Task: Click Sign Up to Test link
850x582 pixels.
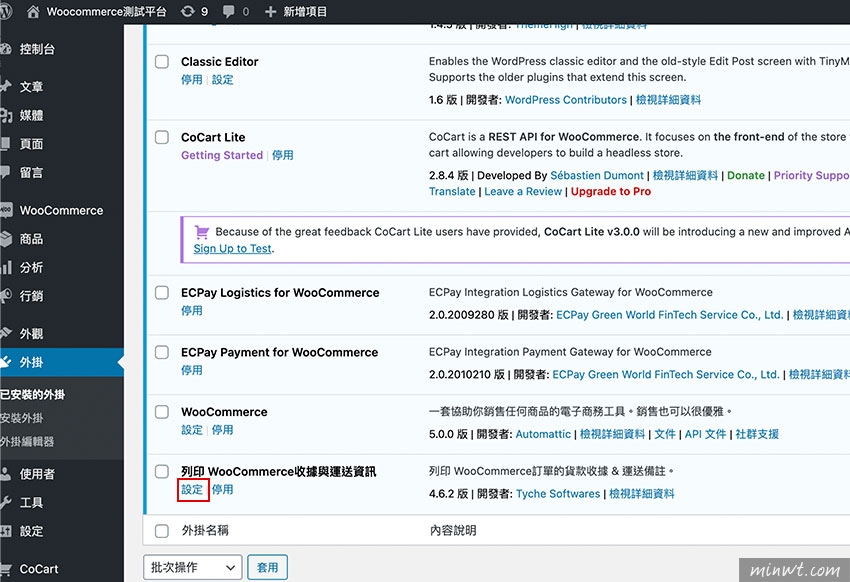Action: (x=233, y=248)
